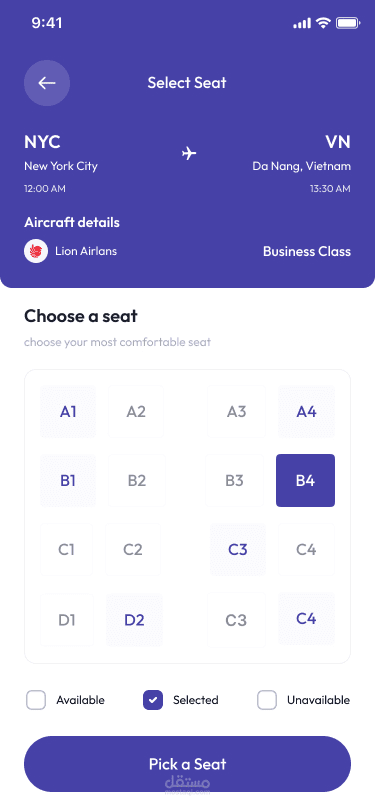Uncheck the Selected checkbox
375x812 pixels.
point(153,700)
